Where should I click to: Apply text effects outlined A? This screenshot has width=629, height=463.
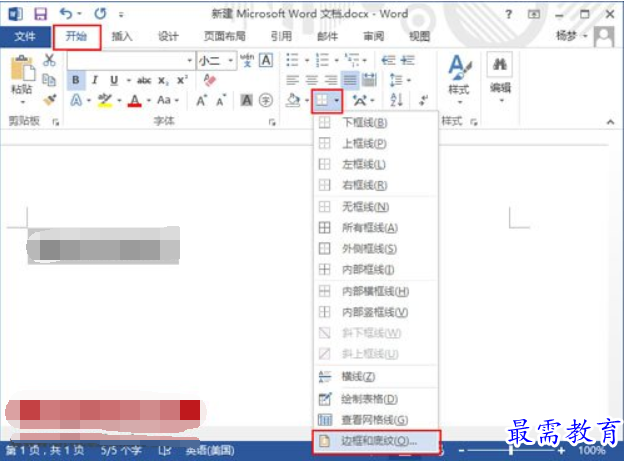[76, 100]
